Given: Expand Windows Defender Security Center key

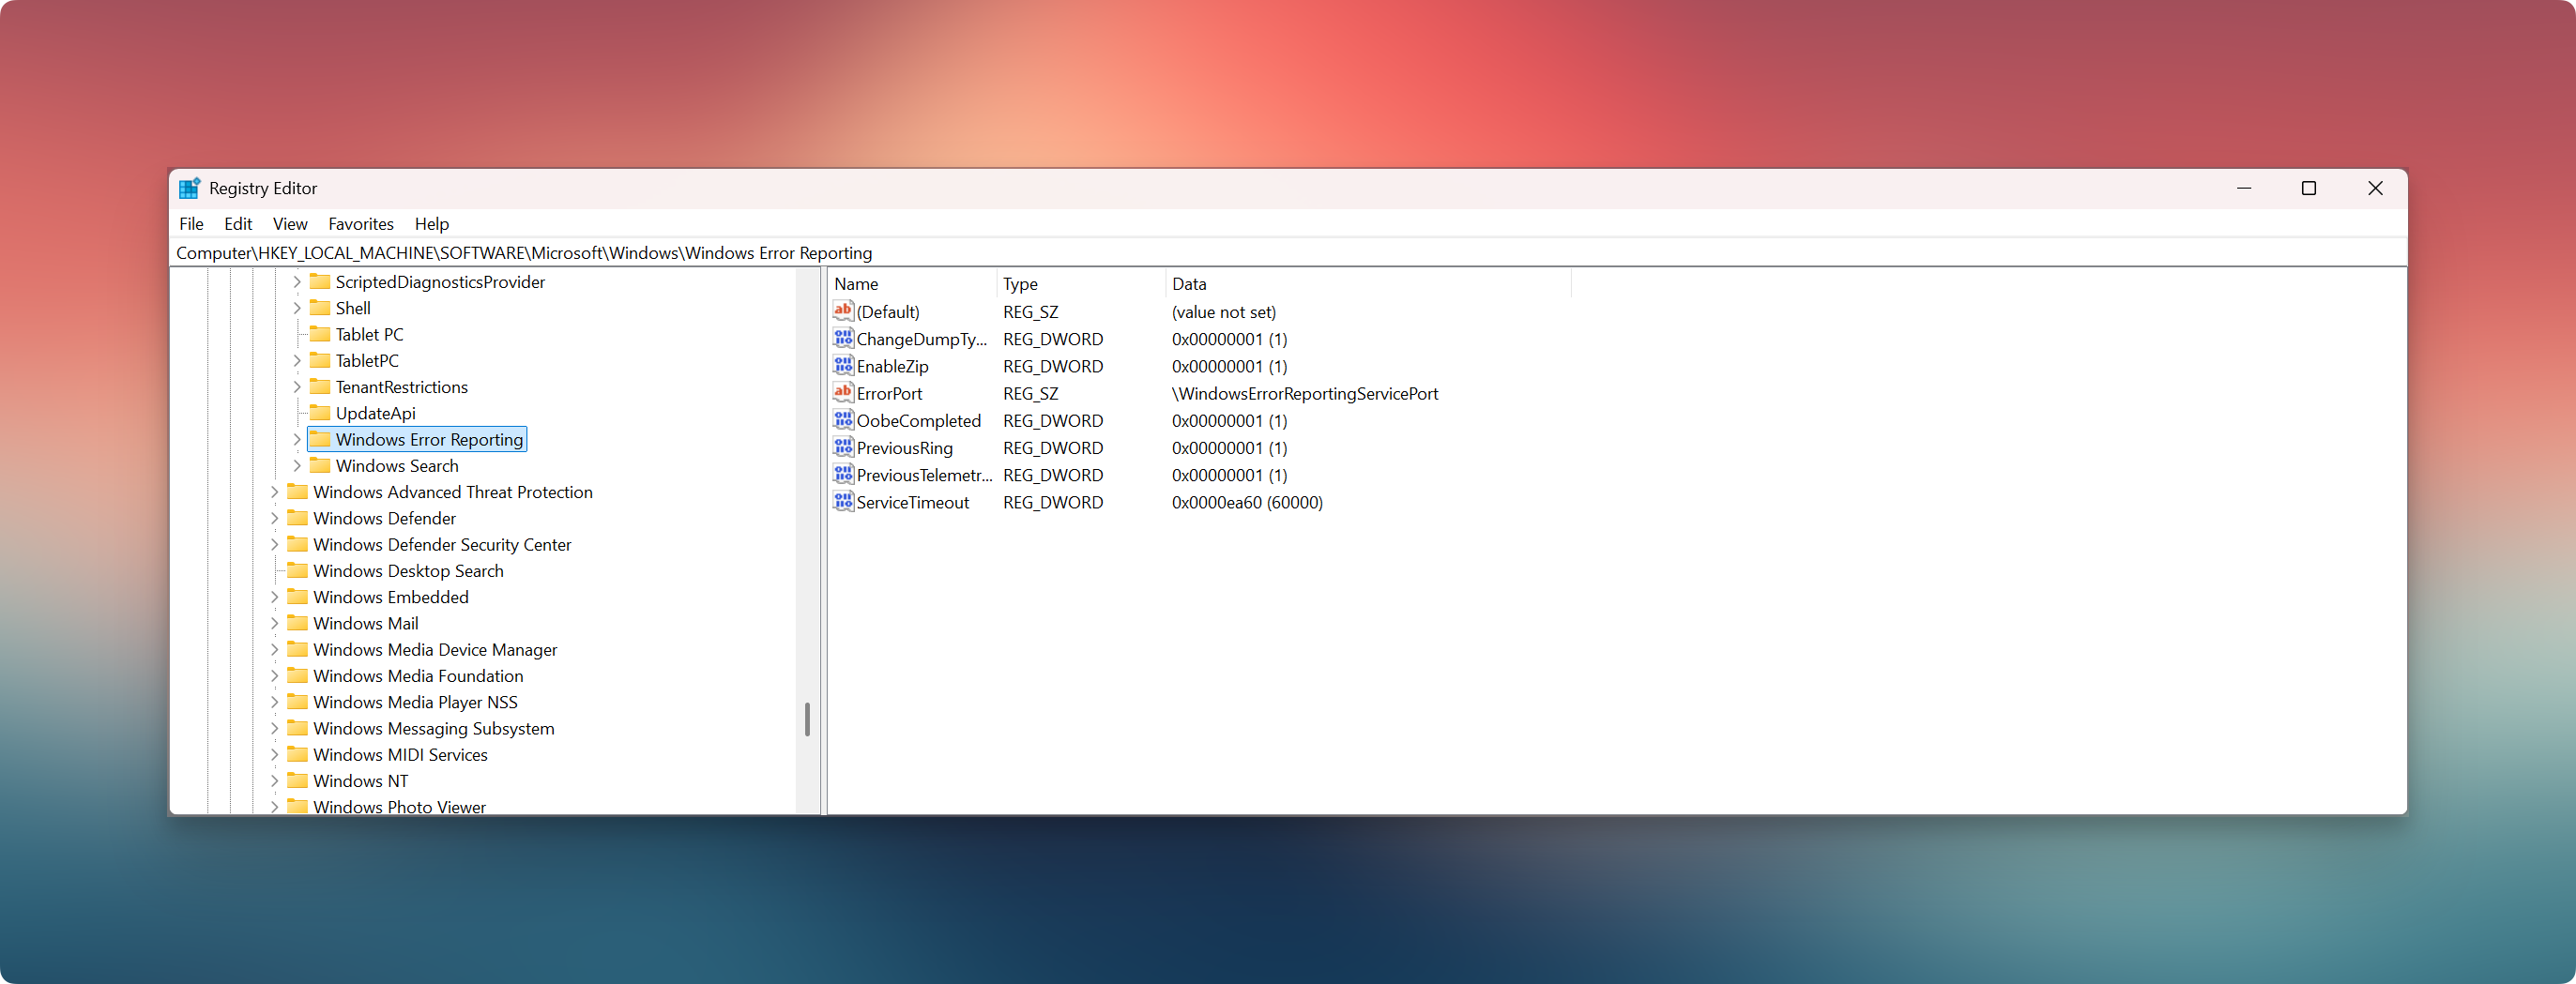Looking at the screenshot, I should (274, 544).
